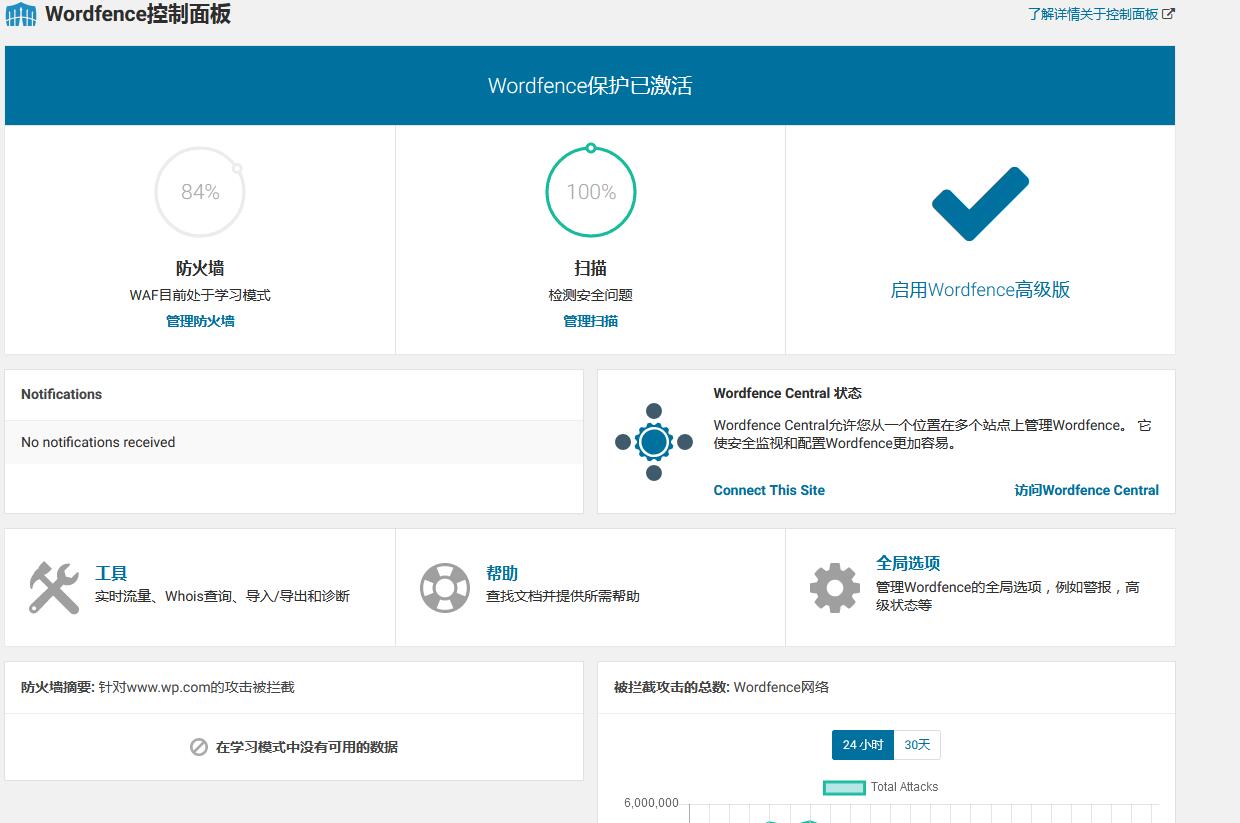This screenshot has height=823, width=1240.
Task: Click the 扫描 title under 100% circle
Action: pos(591,268)
